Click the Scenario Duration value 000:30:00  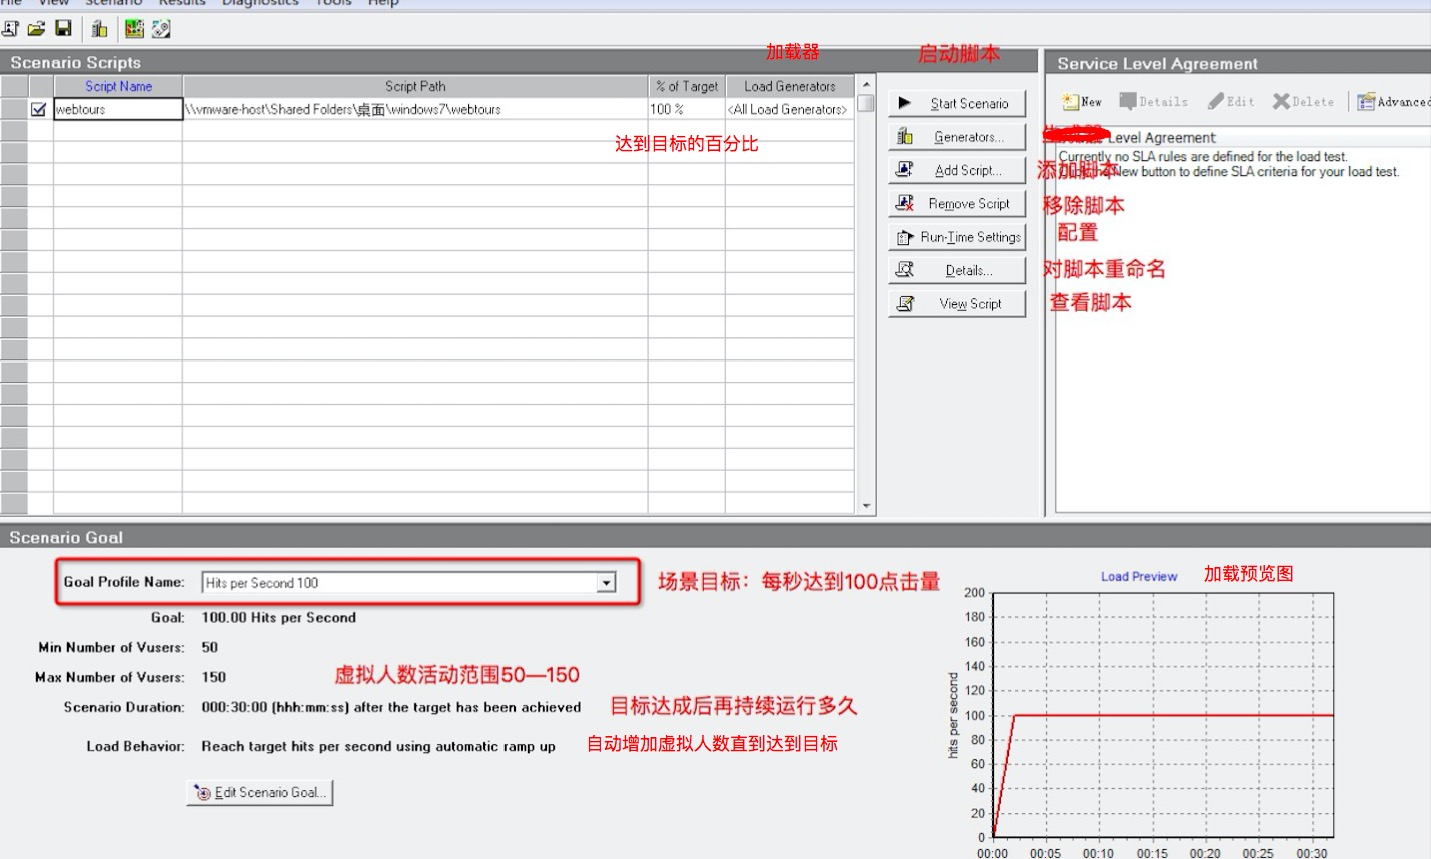click(x=391, y=707)
